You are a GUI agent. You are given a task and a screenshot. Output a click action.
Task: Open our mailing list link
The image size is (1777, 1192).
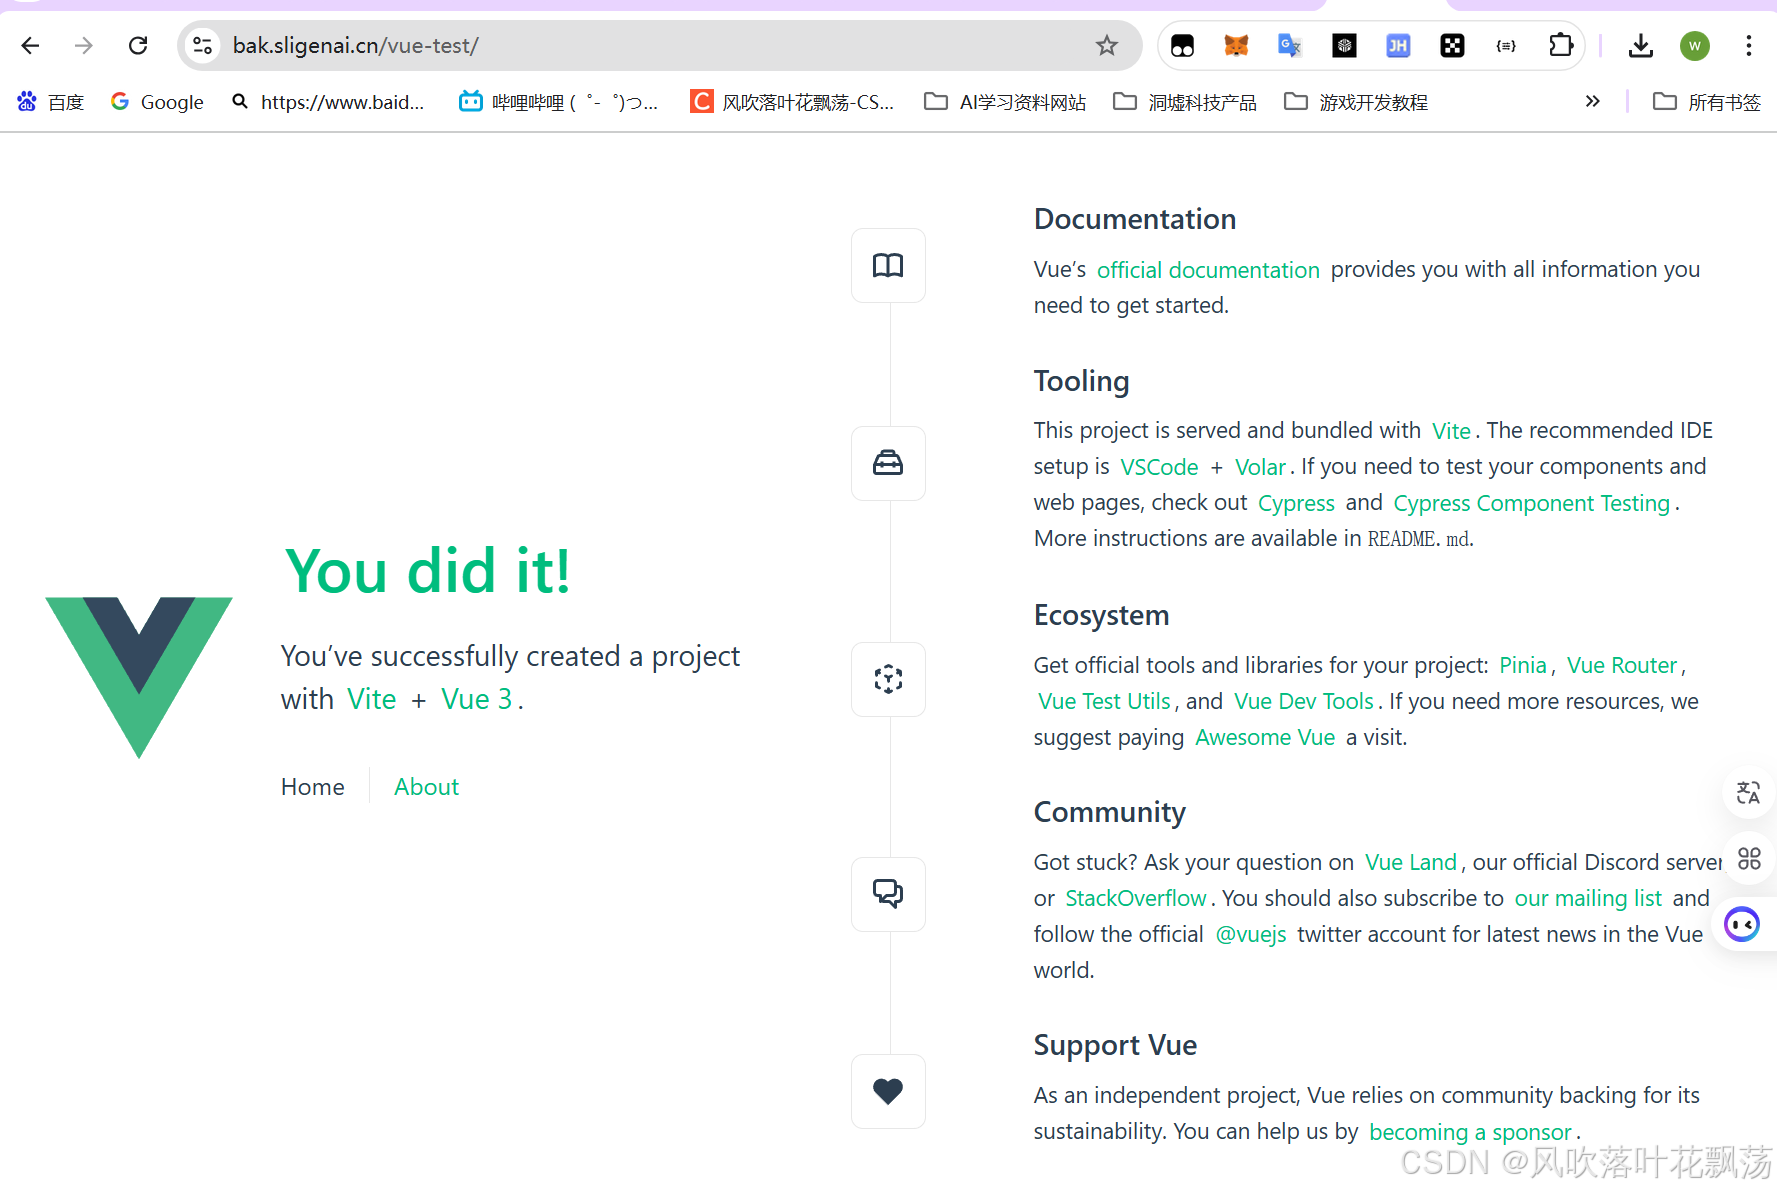click(1588, 898)
